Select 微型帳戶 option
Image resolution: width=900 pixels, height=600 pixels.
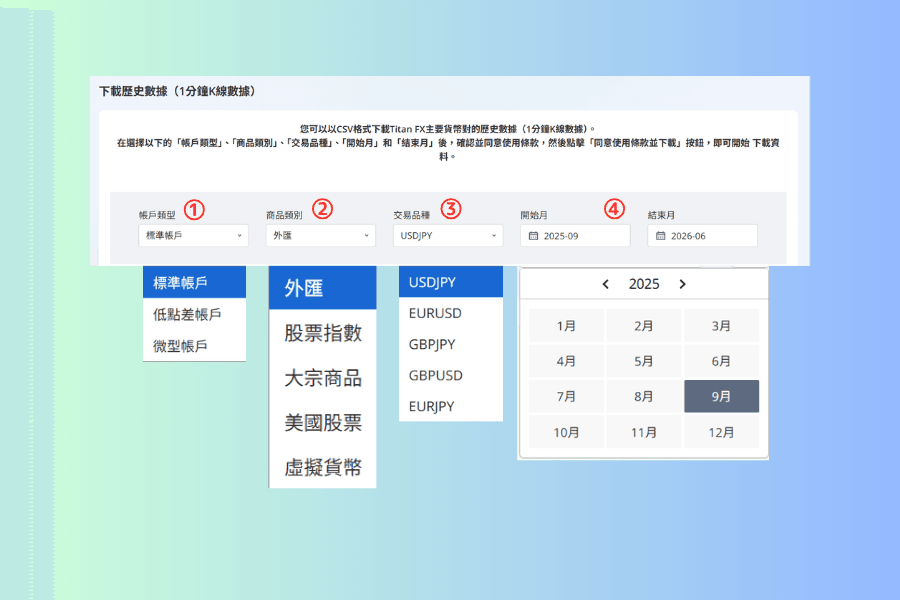(x=195, y=346)
